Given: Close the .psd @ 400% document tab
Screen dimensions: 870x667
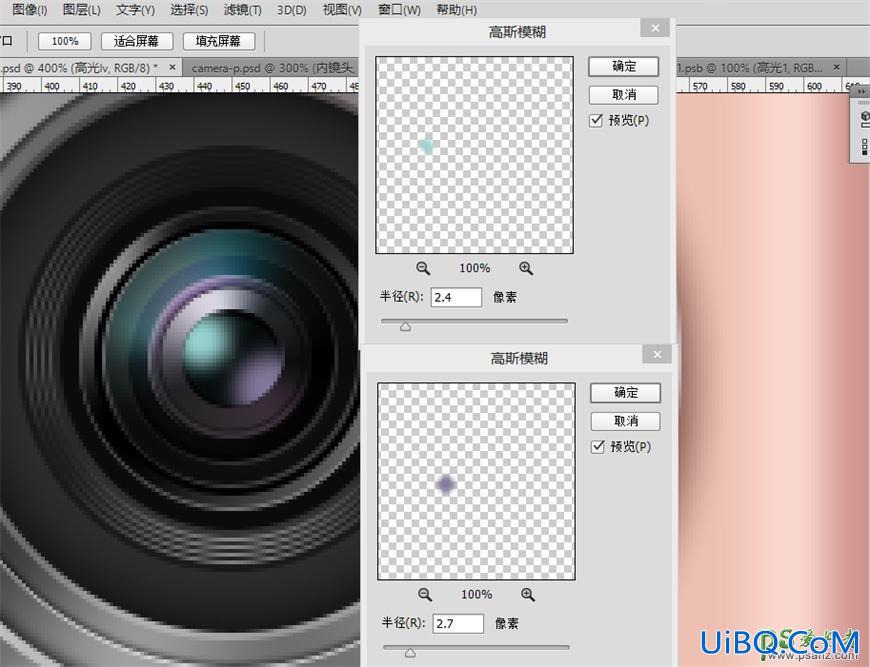Looking at the screenshot, I should point(173,67).
